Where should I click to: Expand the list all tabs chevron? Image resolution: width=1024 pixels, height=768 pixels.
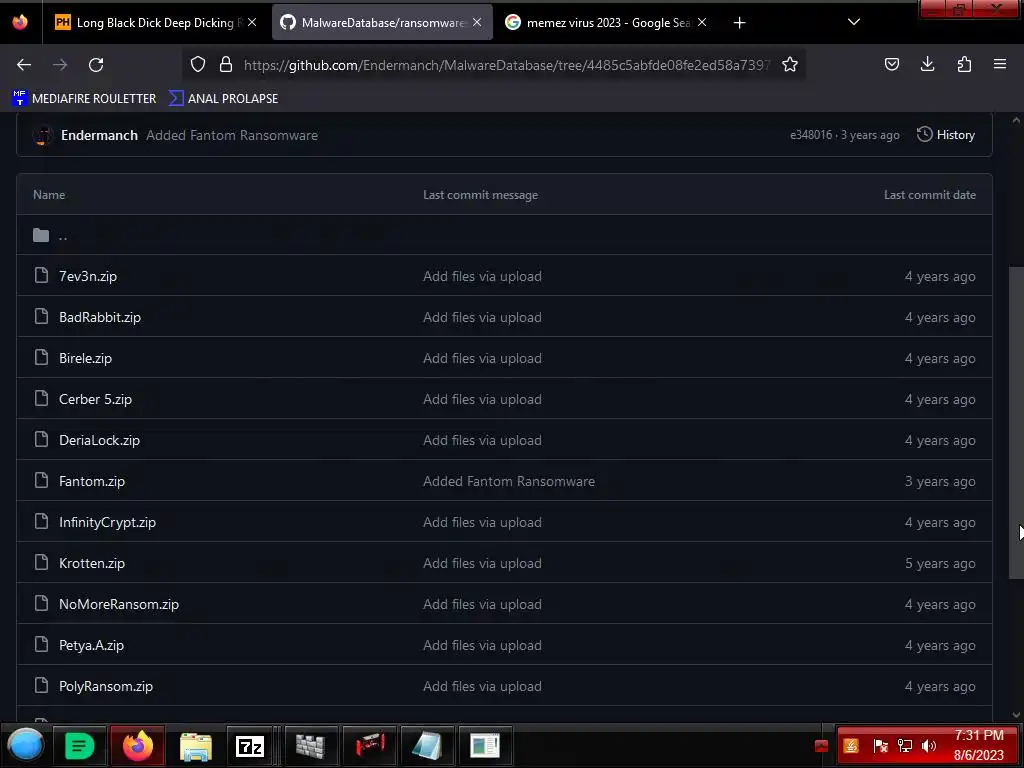tap(854, 22)
